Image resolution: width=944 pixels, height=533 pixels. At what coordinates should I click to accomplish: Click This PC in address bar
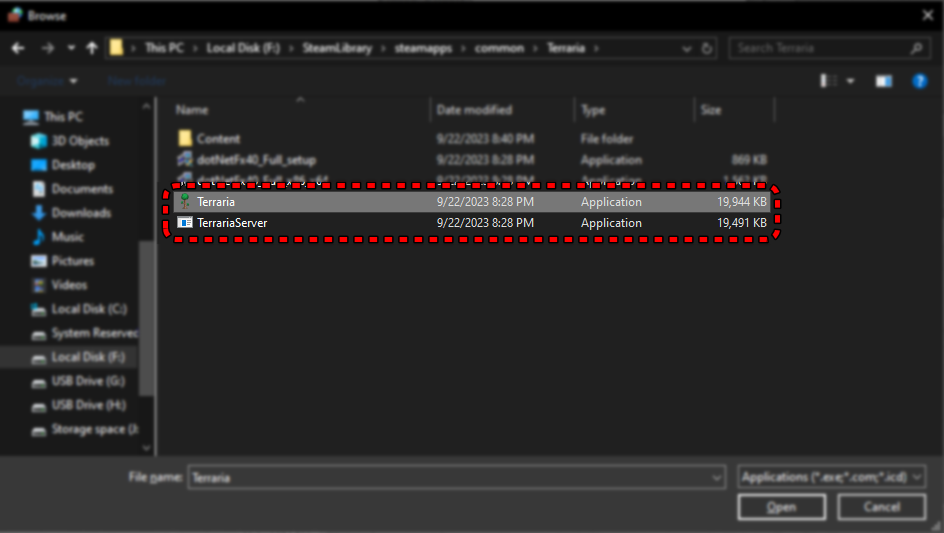[164, 48]
